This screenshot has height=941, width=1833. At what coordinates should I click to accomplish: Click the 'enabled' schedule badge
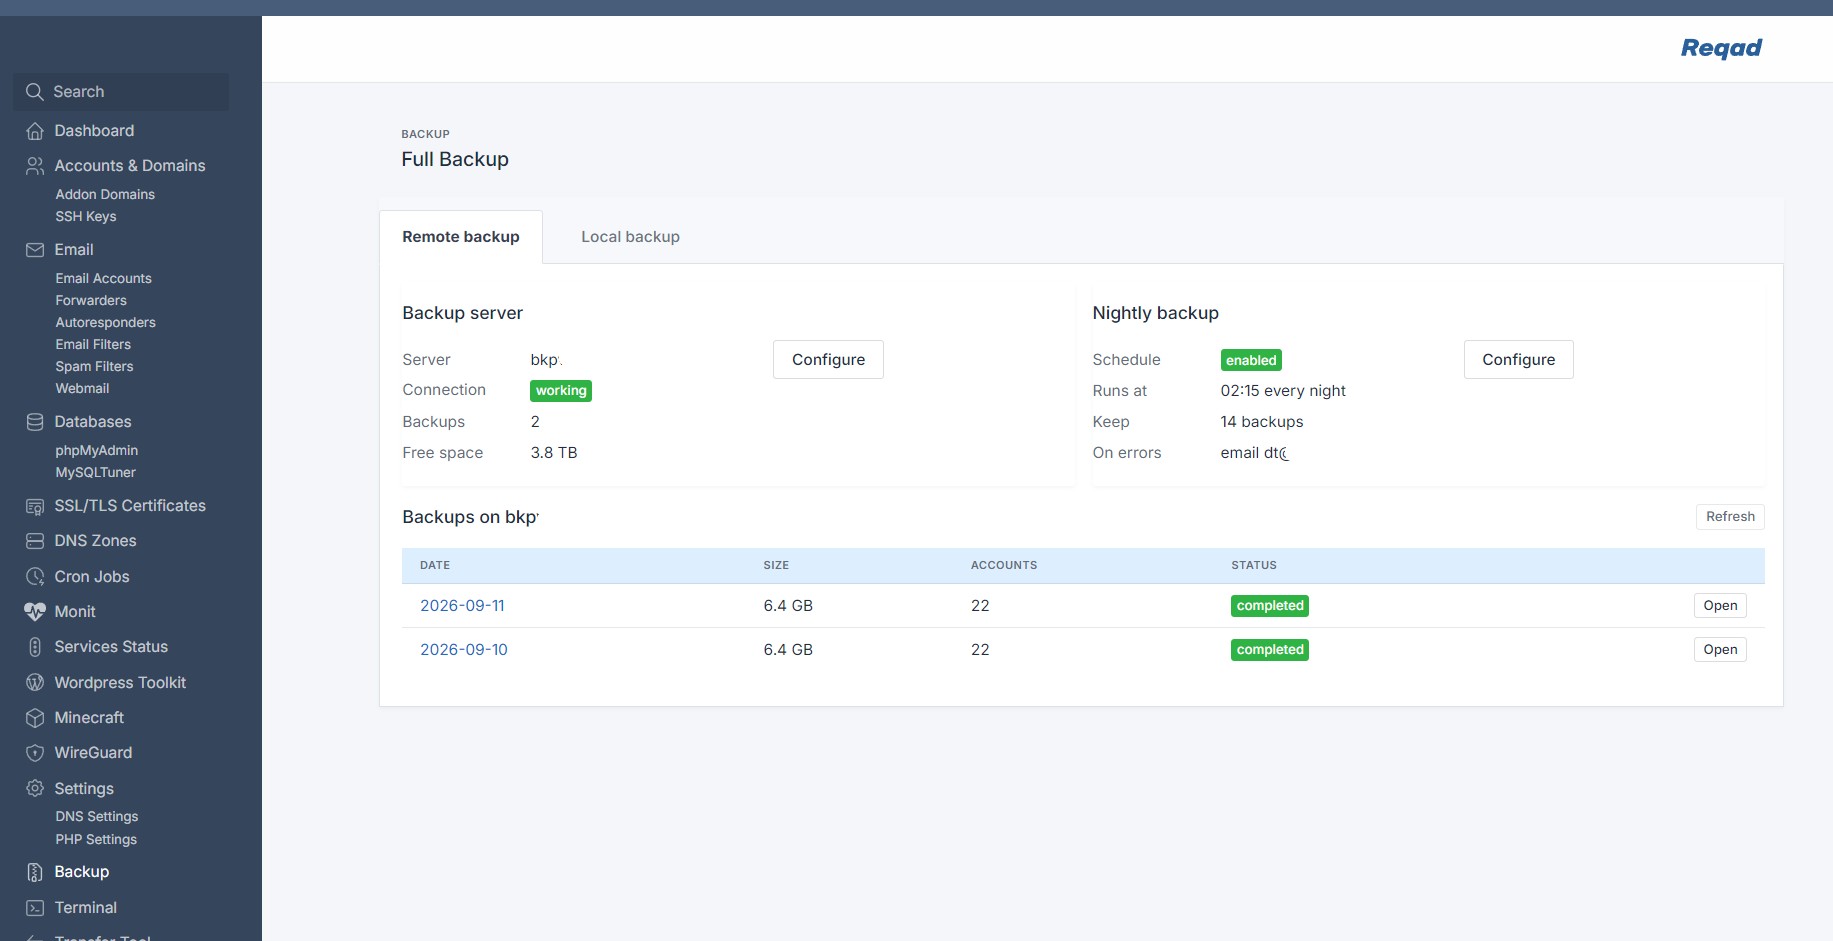click(x=1251, y=360)
